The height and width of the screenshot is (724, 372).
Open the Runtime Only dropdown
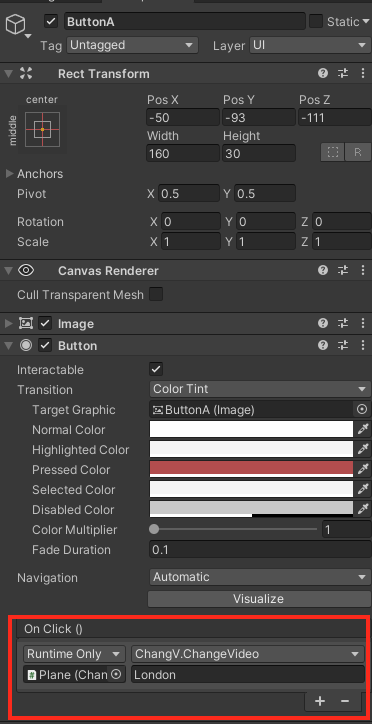pos(74,654)
